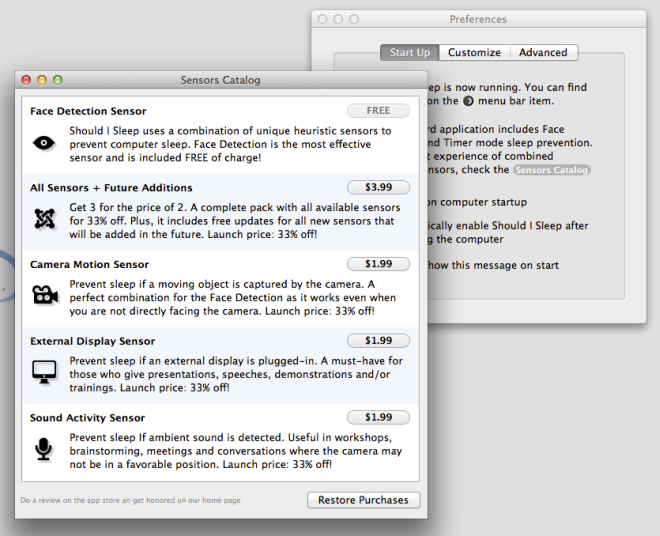Buy All Sensors pack for $3.99
The height and width of the screenshot is (536, 660).
point(378,187)
